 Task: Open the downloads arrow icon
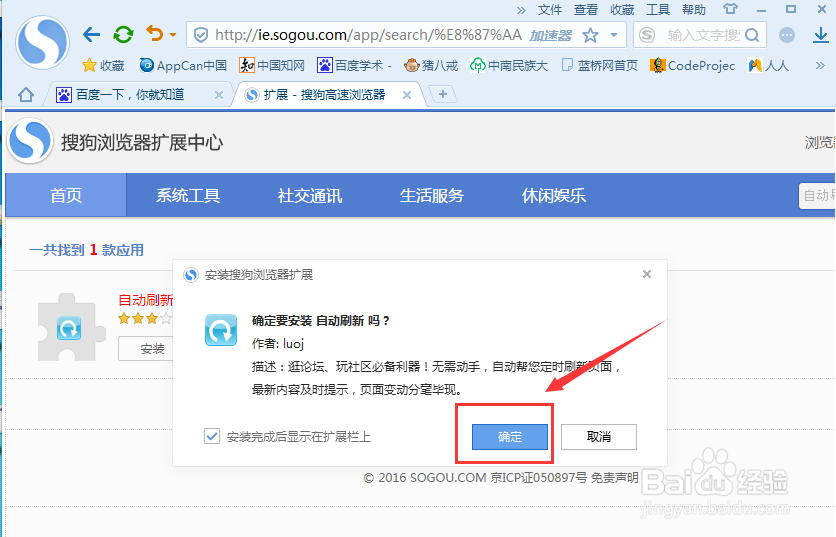coord(821,35)
